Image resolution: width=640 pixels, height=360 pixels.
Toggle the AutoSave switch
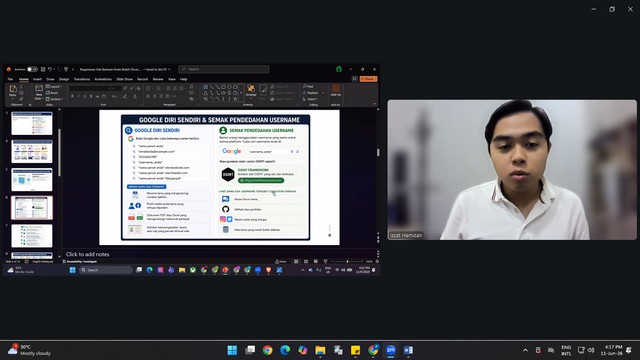pyautogui.click(x=32, y=69)
